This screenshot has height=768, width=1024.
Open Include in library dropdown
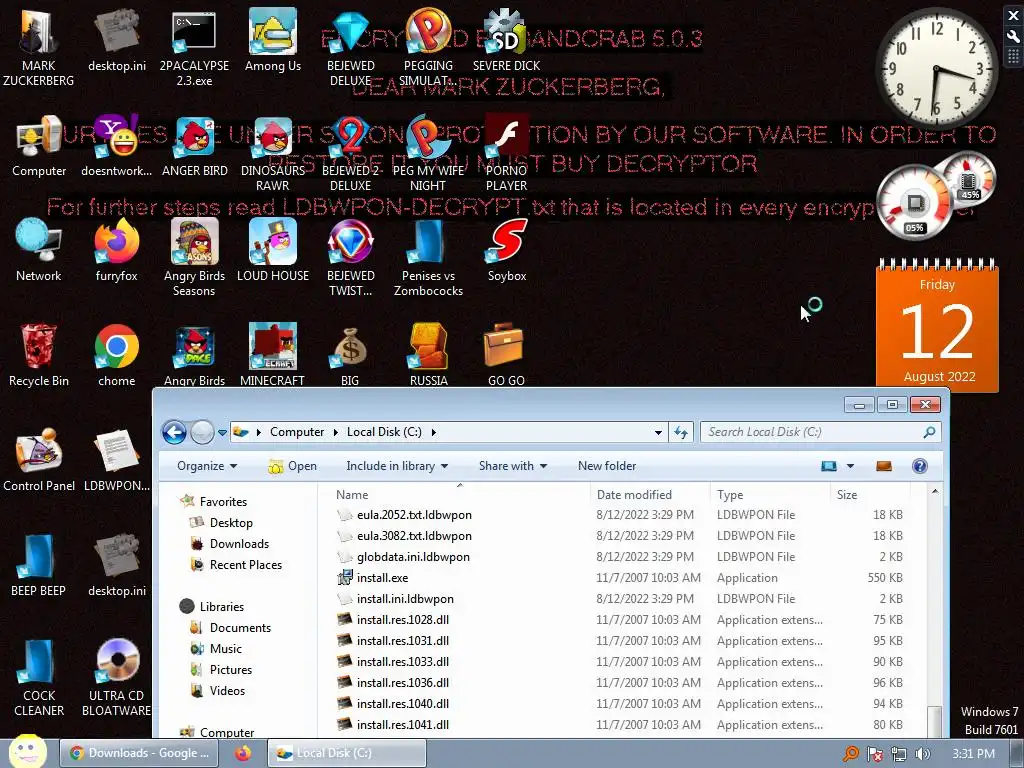point(397,466)
